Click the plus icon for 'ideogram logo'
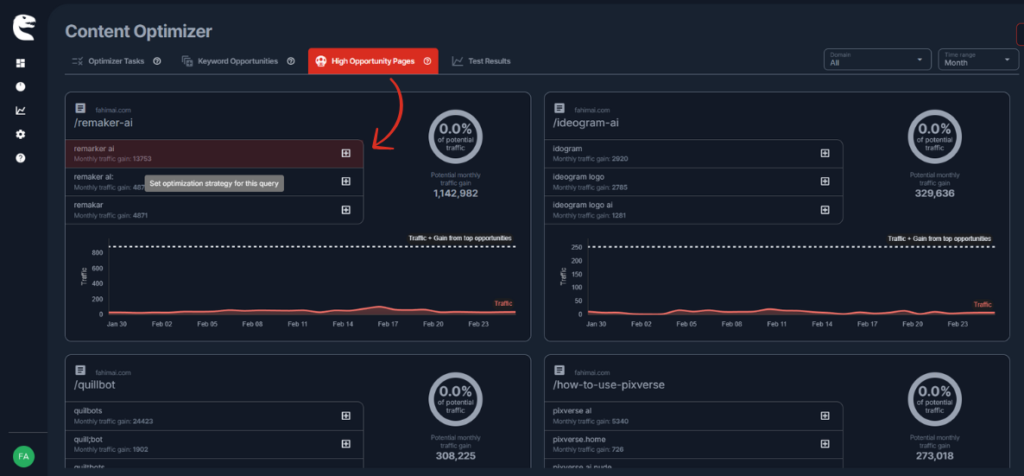Screen dimensions: 1024x476 [x=825, y=182]
